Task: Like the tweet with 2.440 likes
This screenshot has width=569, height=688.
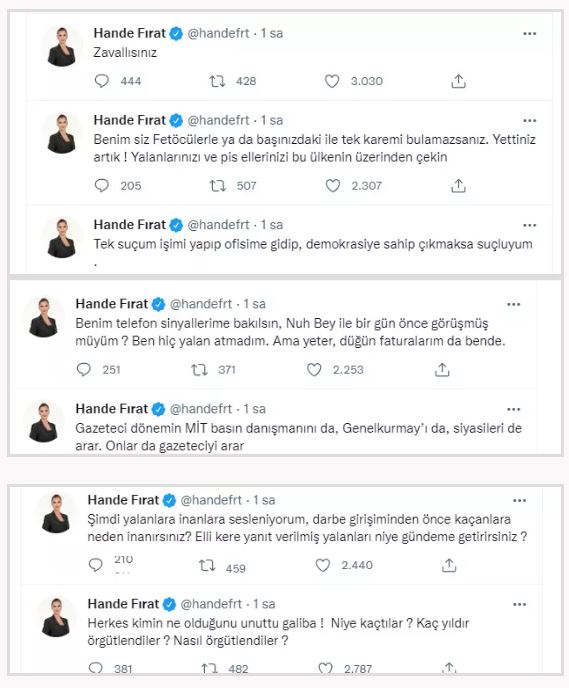Action: click(x=323, y=565)
